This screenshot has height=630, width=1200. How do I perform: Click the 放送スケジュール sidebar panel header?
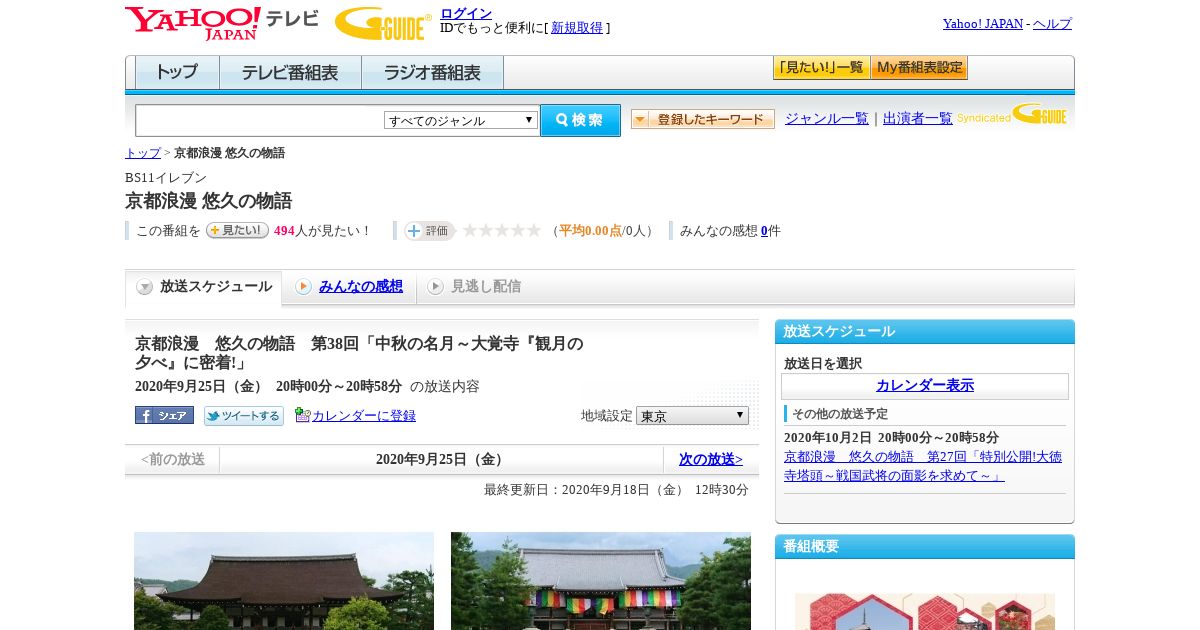(x=925, y=332)
